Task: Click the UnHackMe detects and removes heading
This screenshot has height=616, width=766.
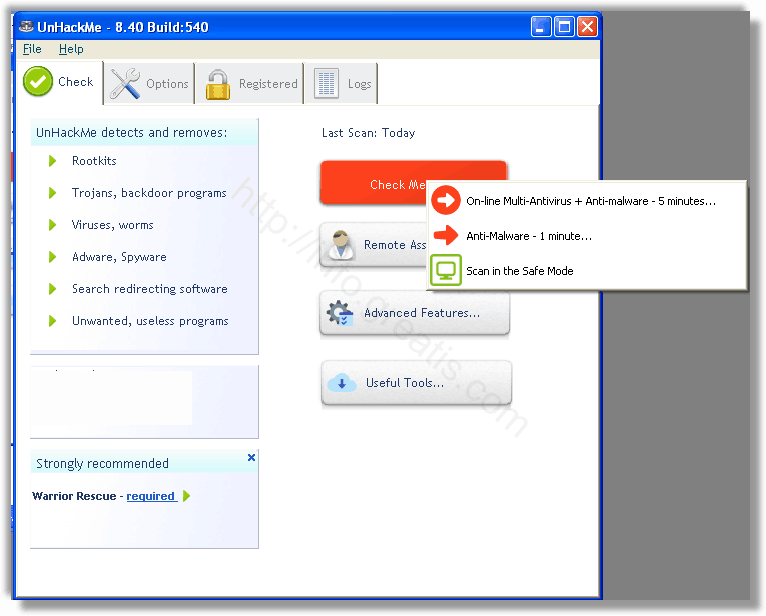Action: point(131,132)
